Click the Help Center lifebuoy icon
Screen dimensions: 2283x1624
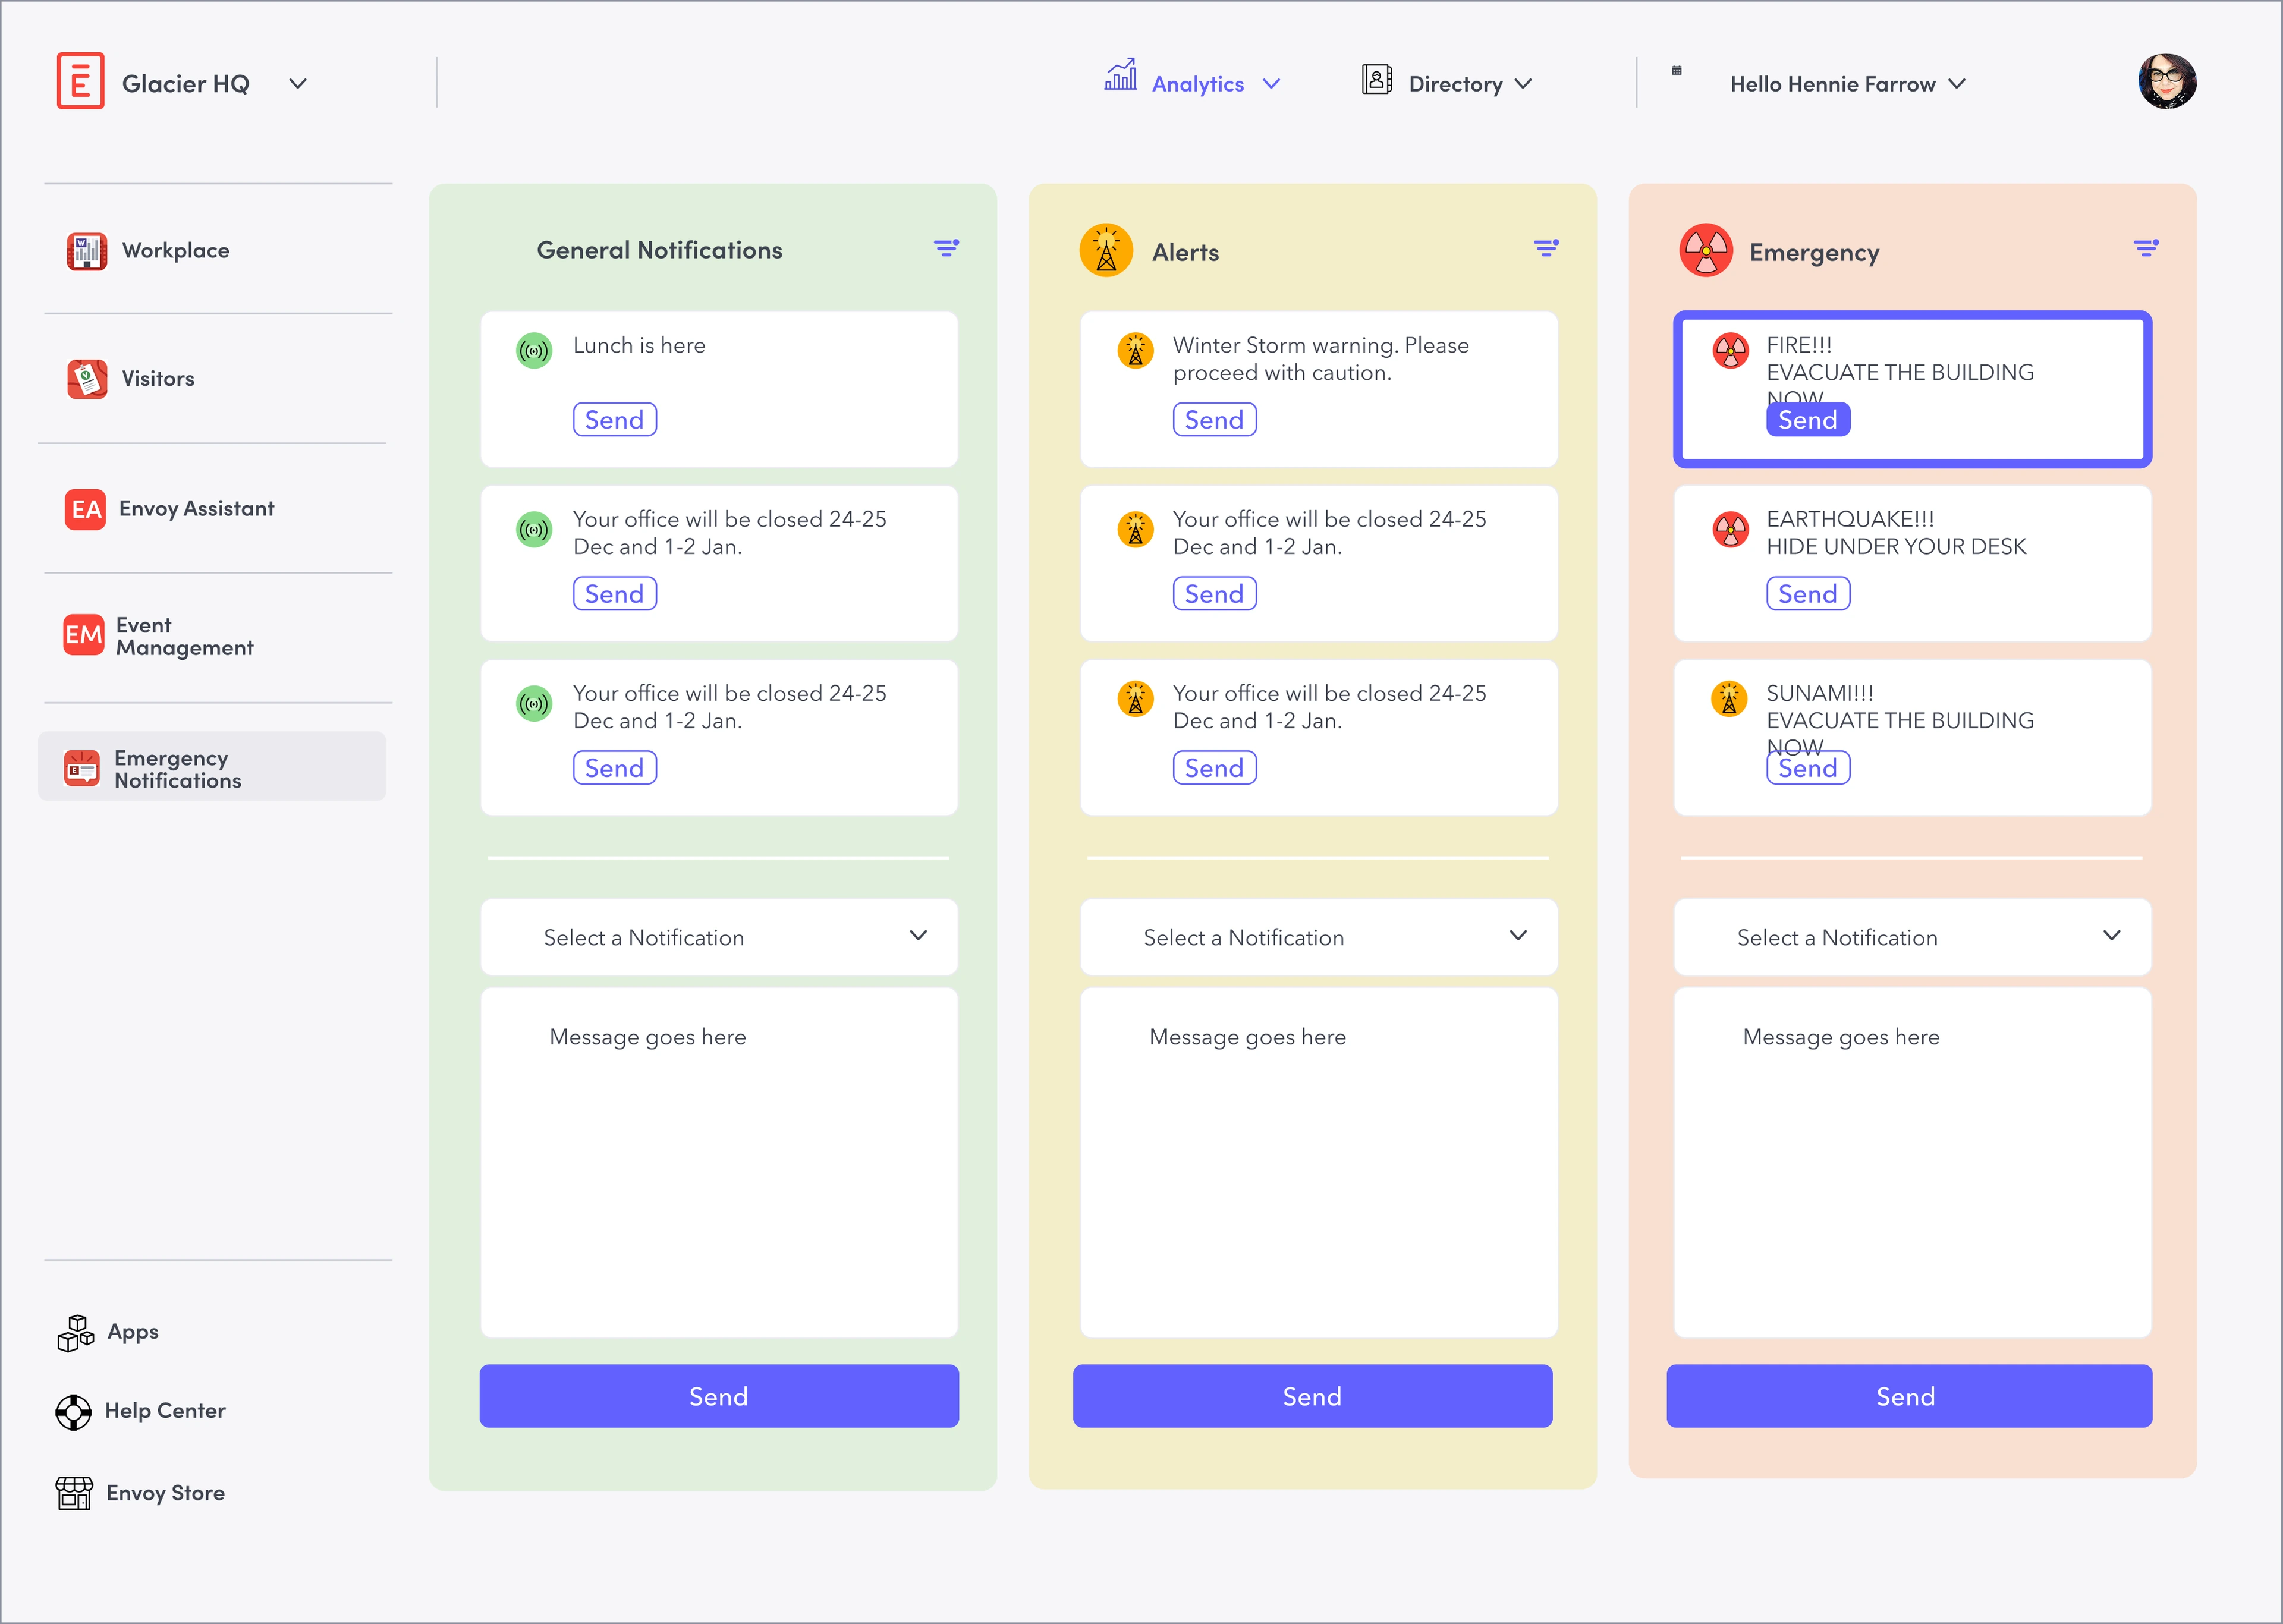(73, 1412)
